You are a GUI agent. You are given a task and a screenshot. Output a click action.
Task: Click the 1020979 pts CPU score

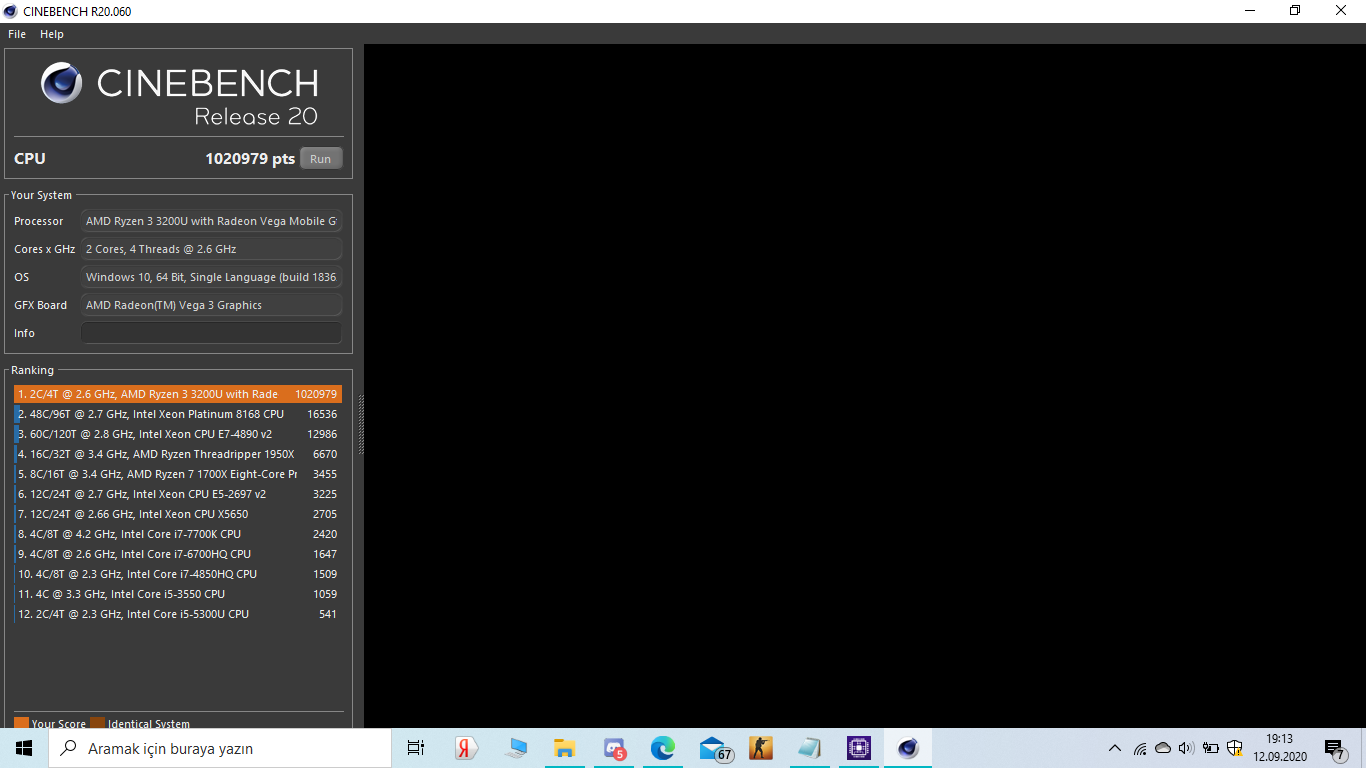250,159
